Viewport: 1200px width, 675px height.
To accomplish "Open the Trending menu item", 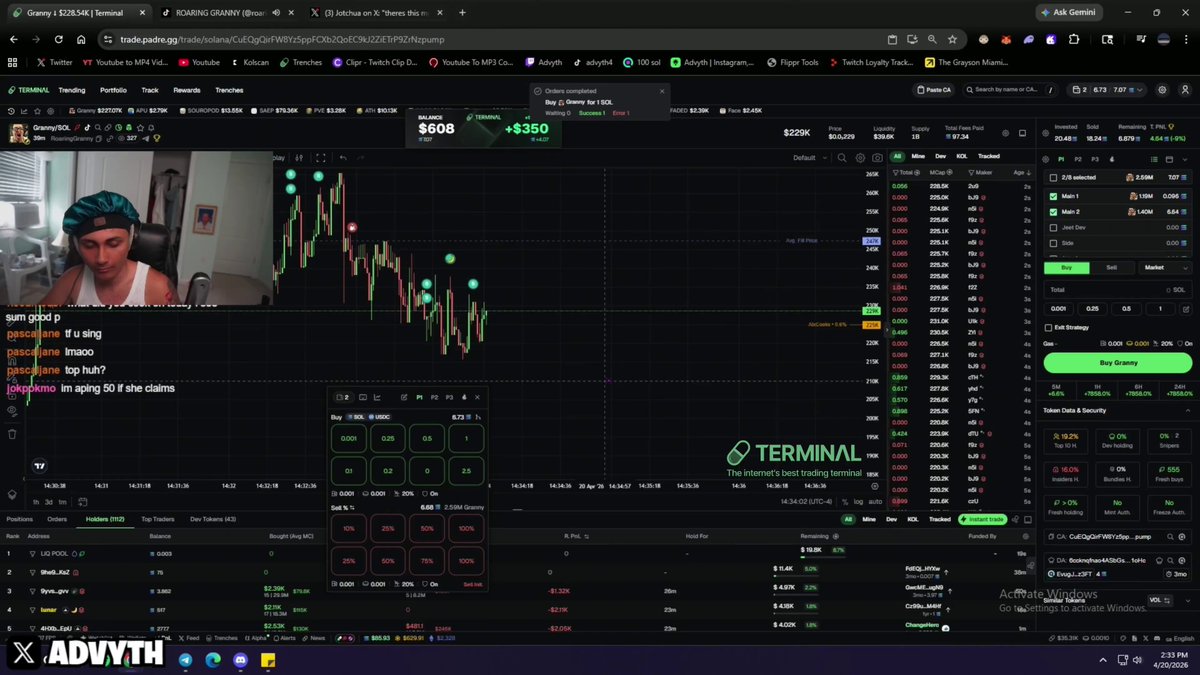I will pos(72,90).
